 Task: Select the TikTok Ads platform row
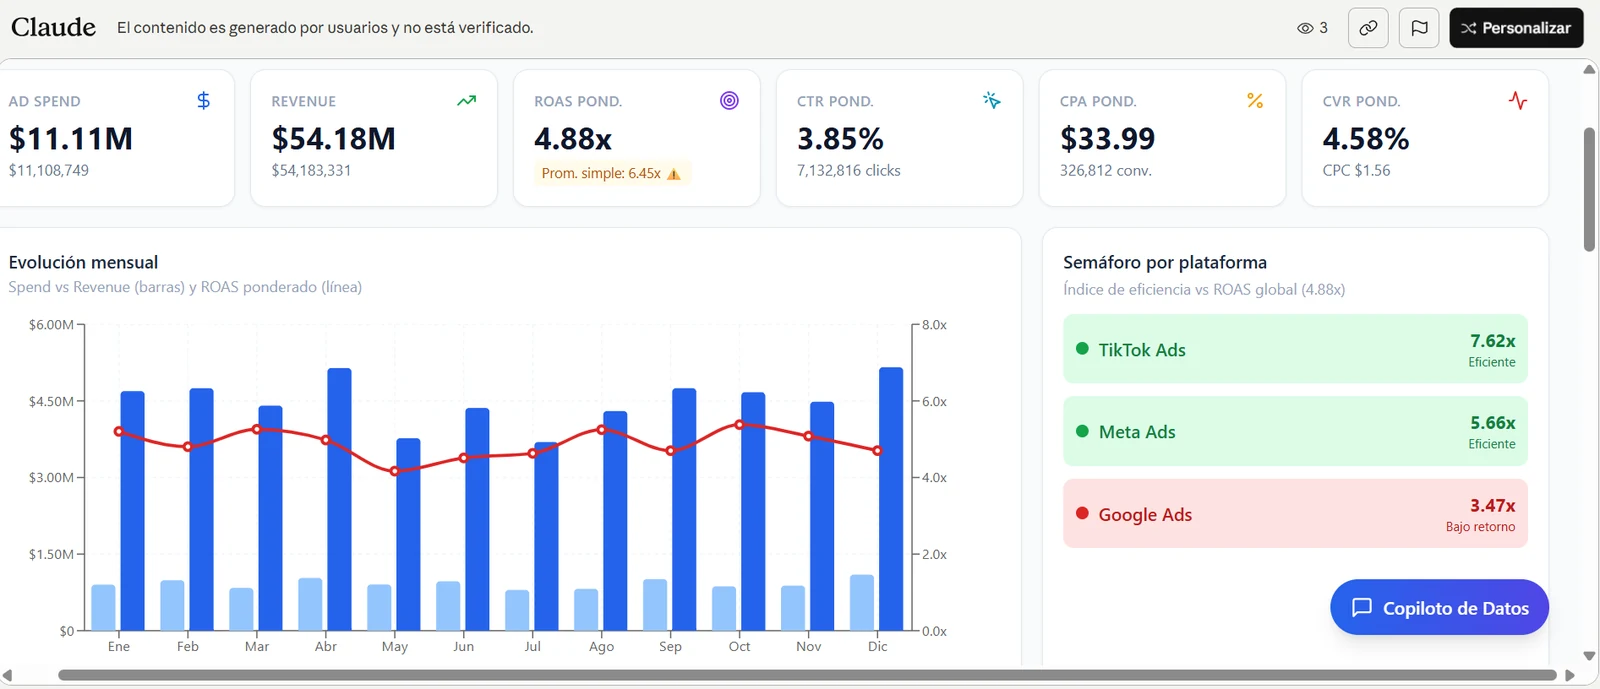1295,349
